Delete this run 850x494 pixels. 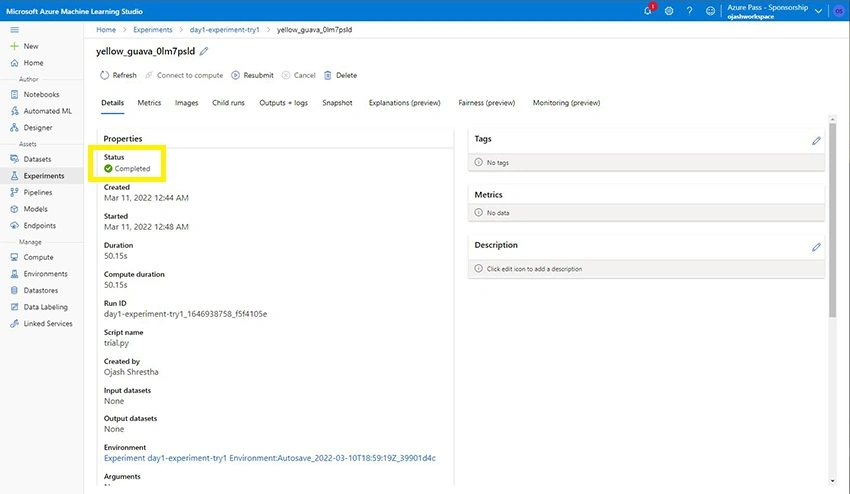click(340, 75)
